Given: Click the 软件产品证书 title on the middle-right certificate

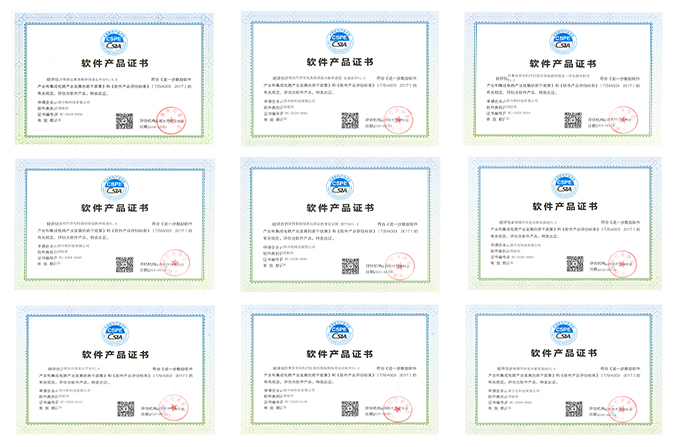Looking at the screenshot, I should point(565,208).
